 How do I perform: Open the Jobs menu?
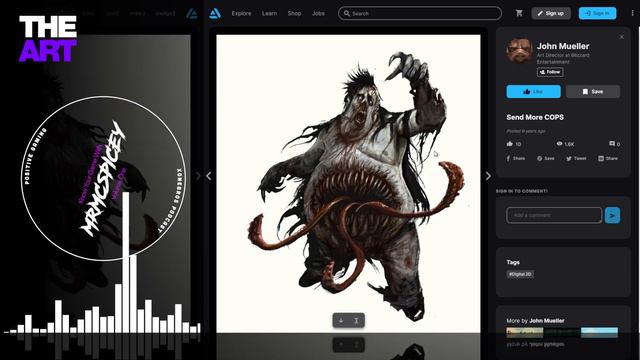(318, 13)
